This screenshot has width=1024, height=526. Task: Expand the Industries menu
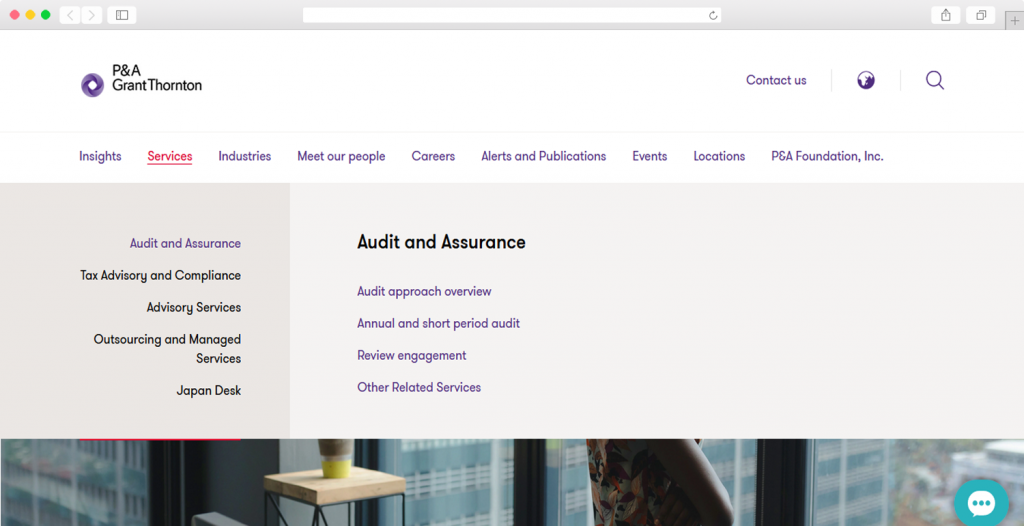[244, 156]
